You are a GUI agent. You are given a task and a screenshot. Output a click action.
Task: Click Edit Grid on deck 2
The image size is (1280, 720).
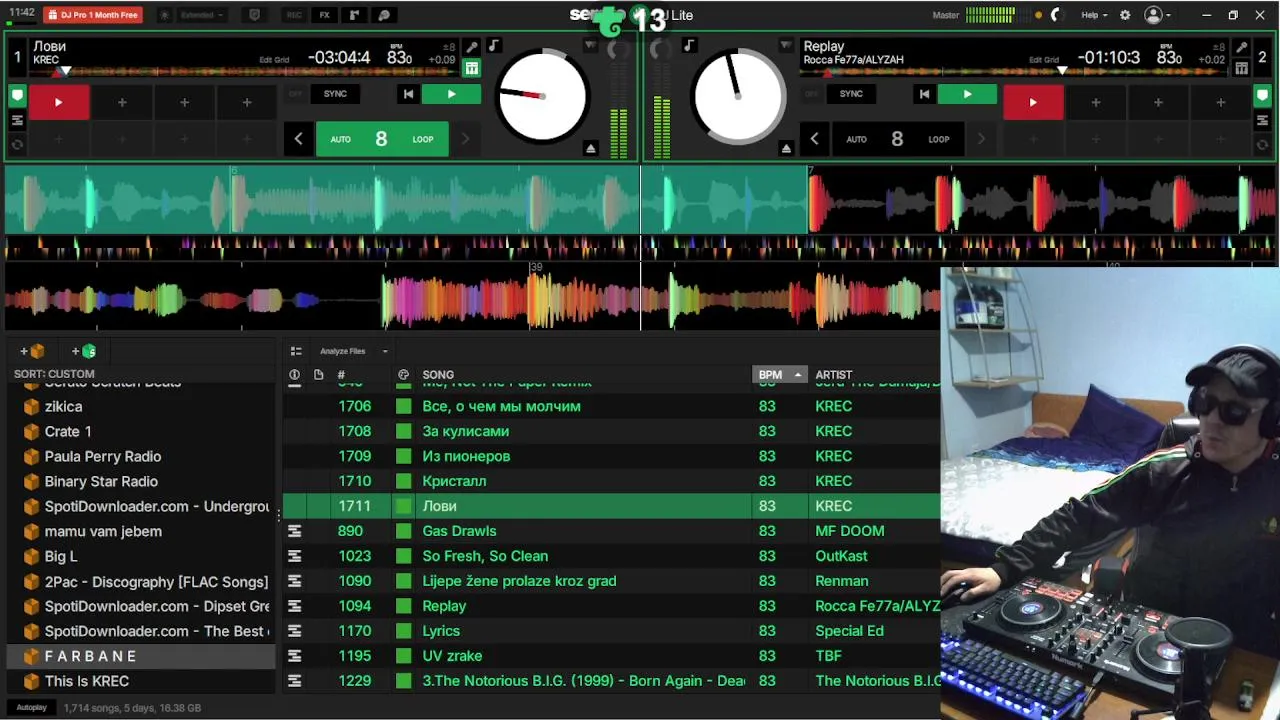pos(1044,60)
